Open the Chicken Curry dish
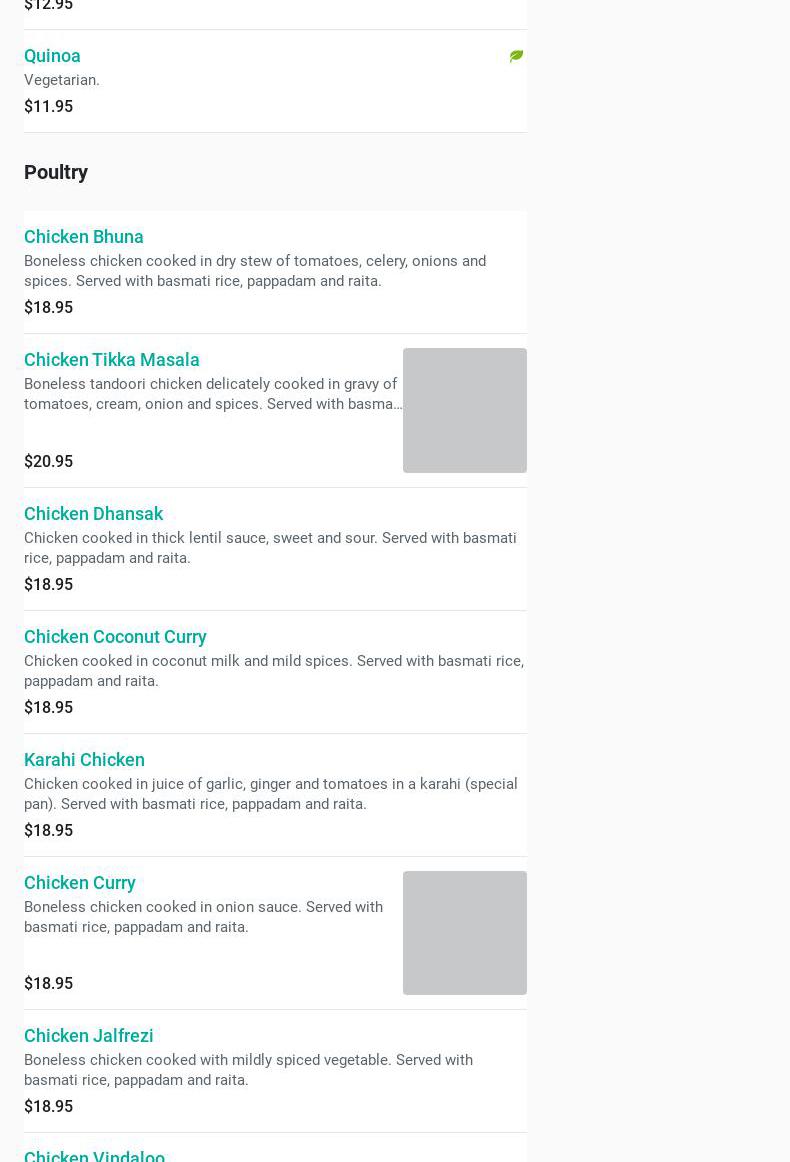The width and height of the screenshot is (790, 1162). tap(80, 883)
